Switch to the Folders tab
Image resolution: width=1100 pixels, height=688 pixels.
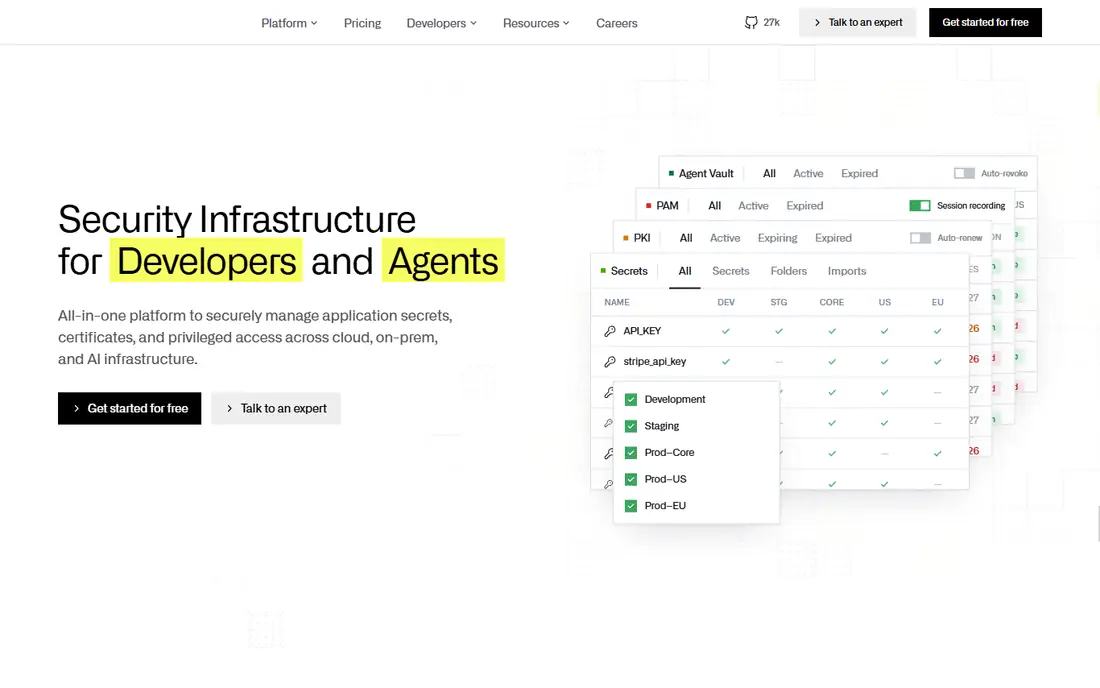(x=789, y=271)
